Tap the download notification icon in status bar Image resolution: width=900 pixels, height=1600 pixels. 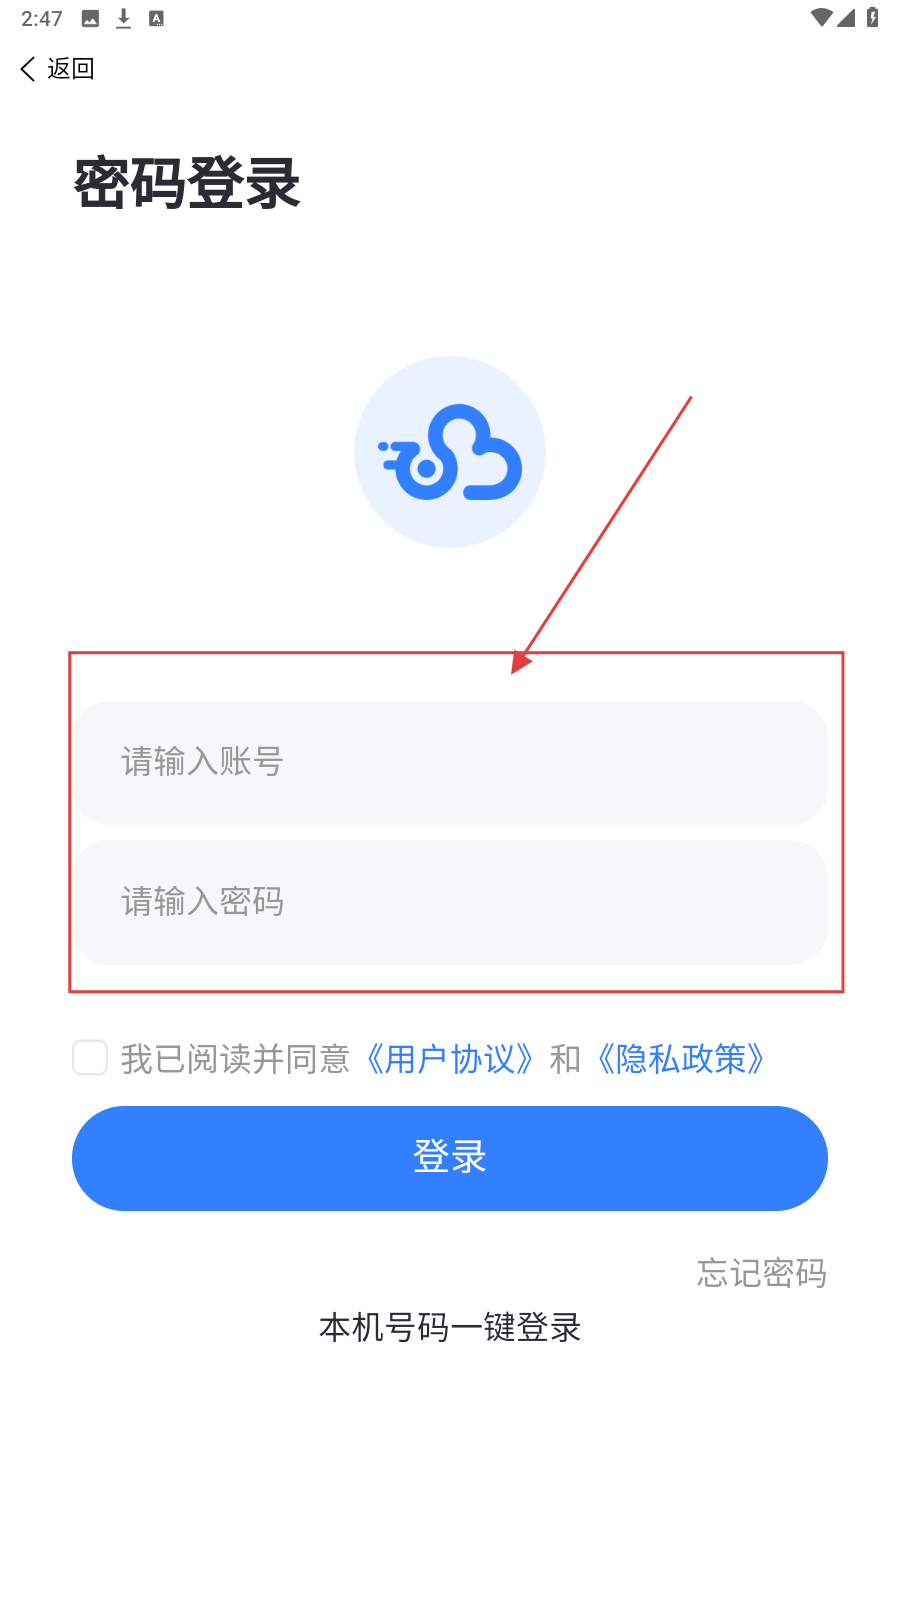(123, 18)
